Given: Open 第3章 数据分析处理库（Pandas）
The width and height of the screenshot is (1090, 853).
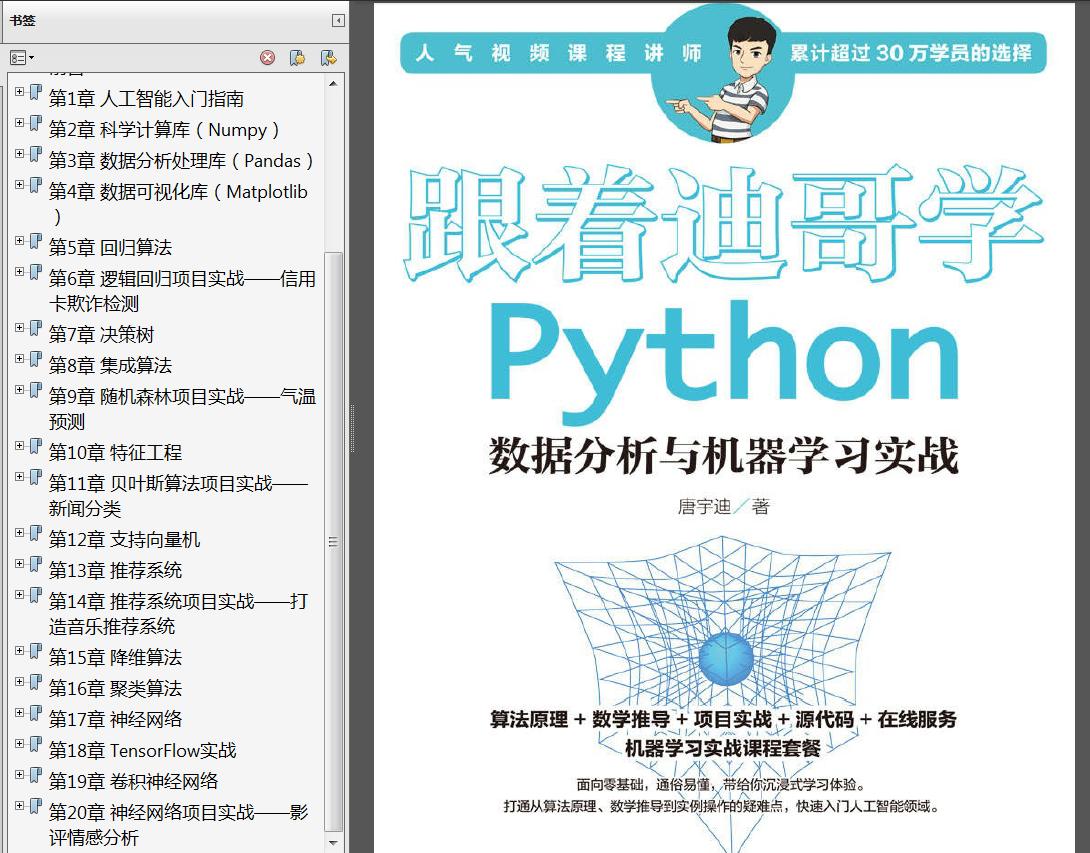Looking at the screenshot, I should [181, 161].
